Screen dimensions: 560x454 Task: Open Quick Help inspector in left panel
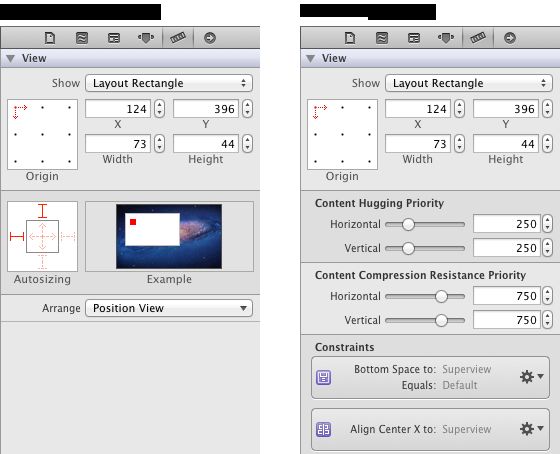(x=82, y=38)
